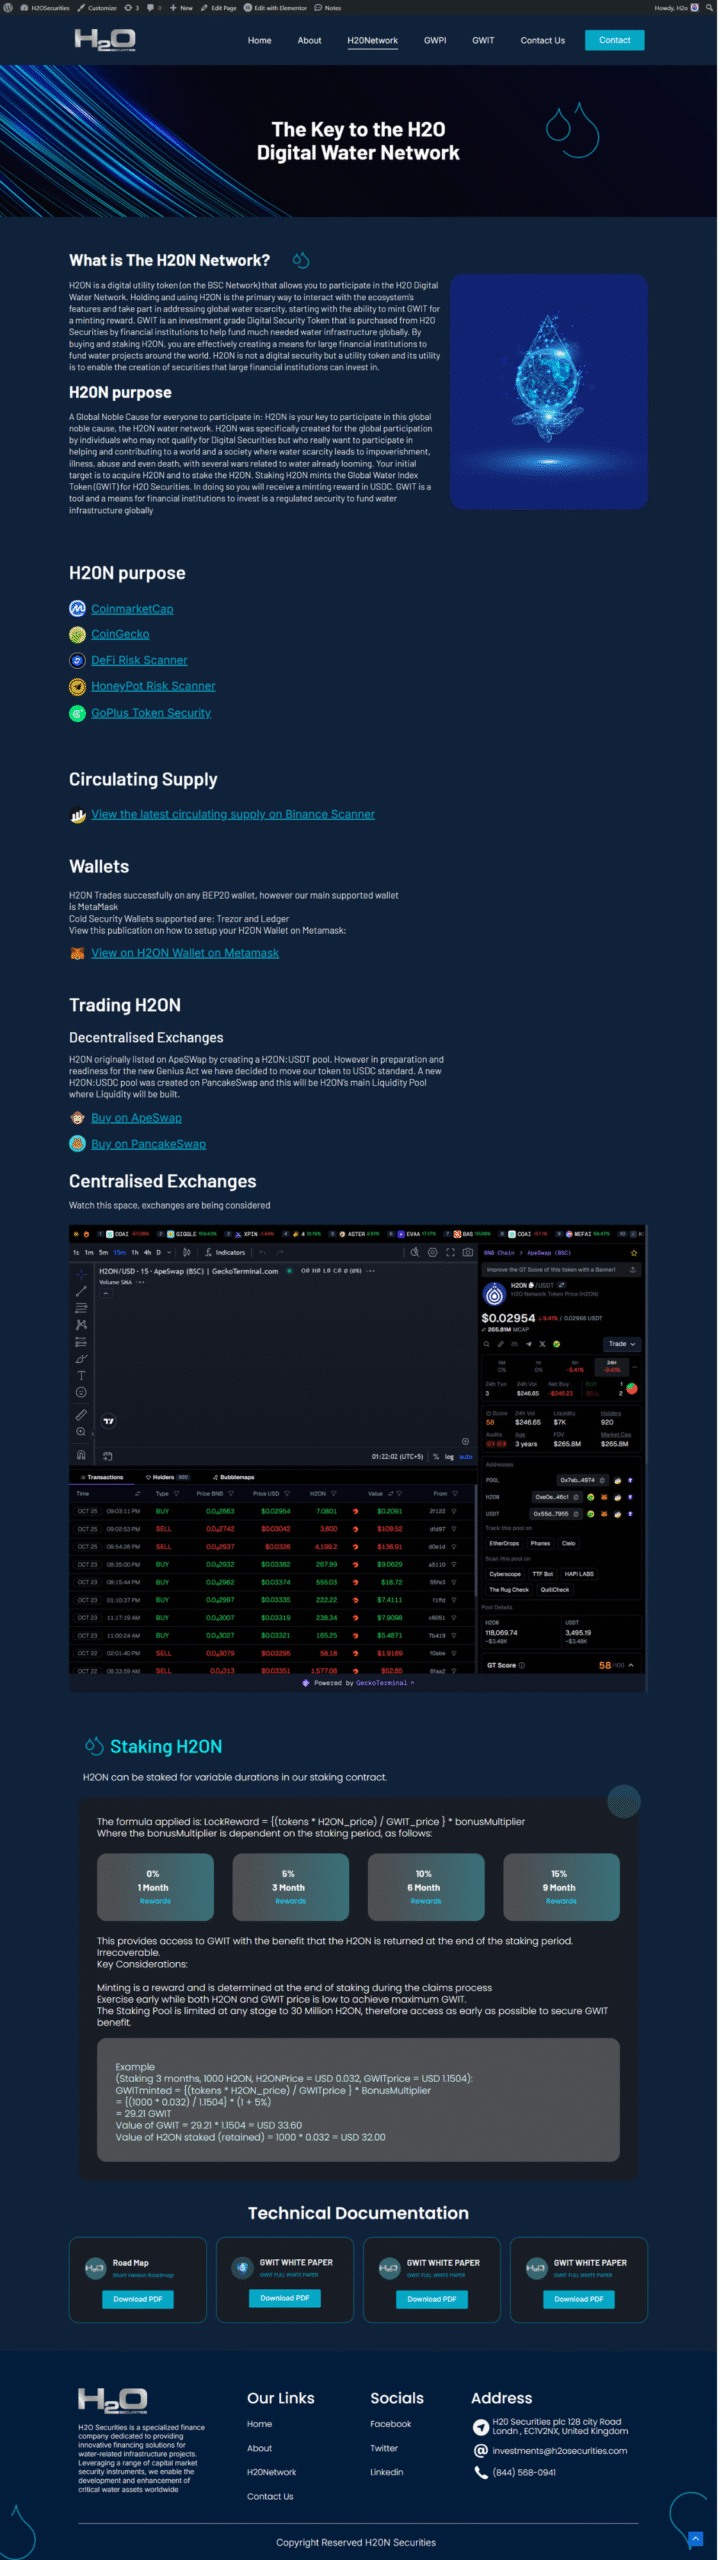Click the trend line drawing tool

pos(81,1291)
